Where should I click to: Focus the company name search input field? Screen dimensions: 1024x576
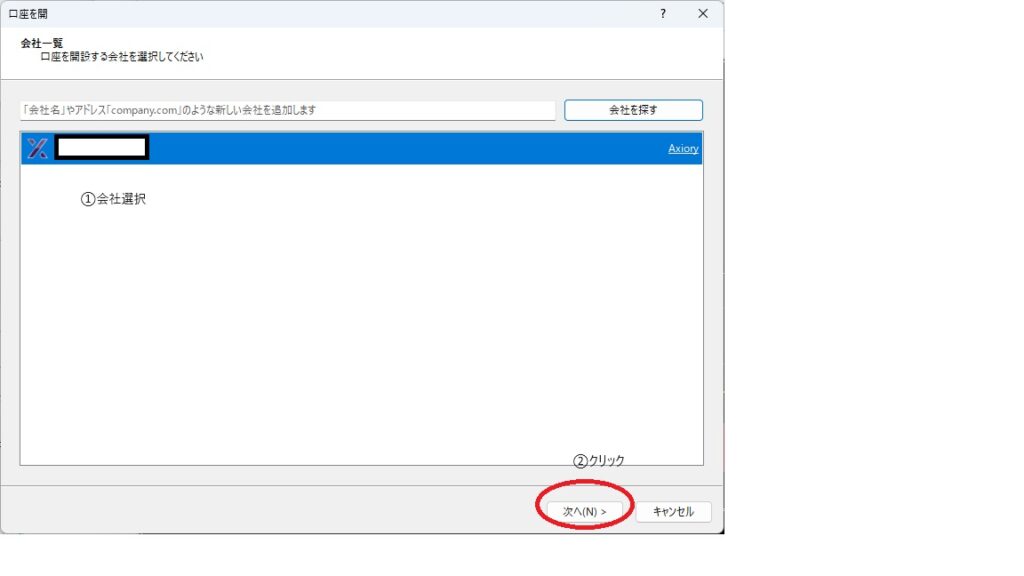[x=287, y=110]
